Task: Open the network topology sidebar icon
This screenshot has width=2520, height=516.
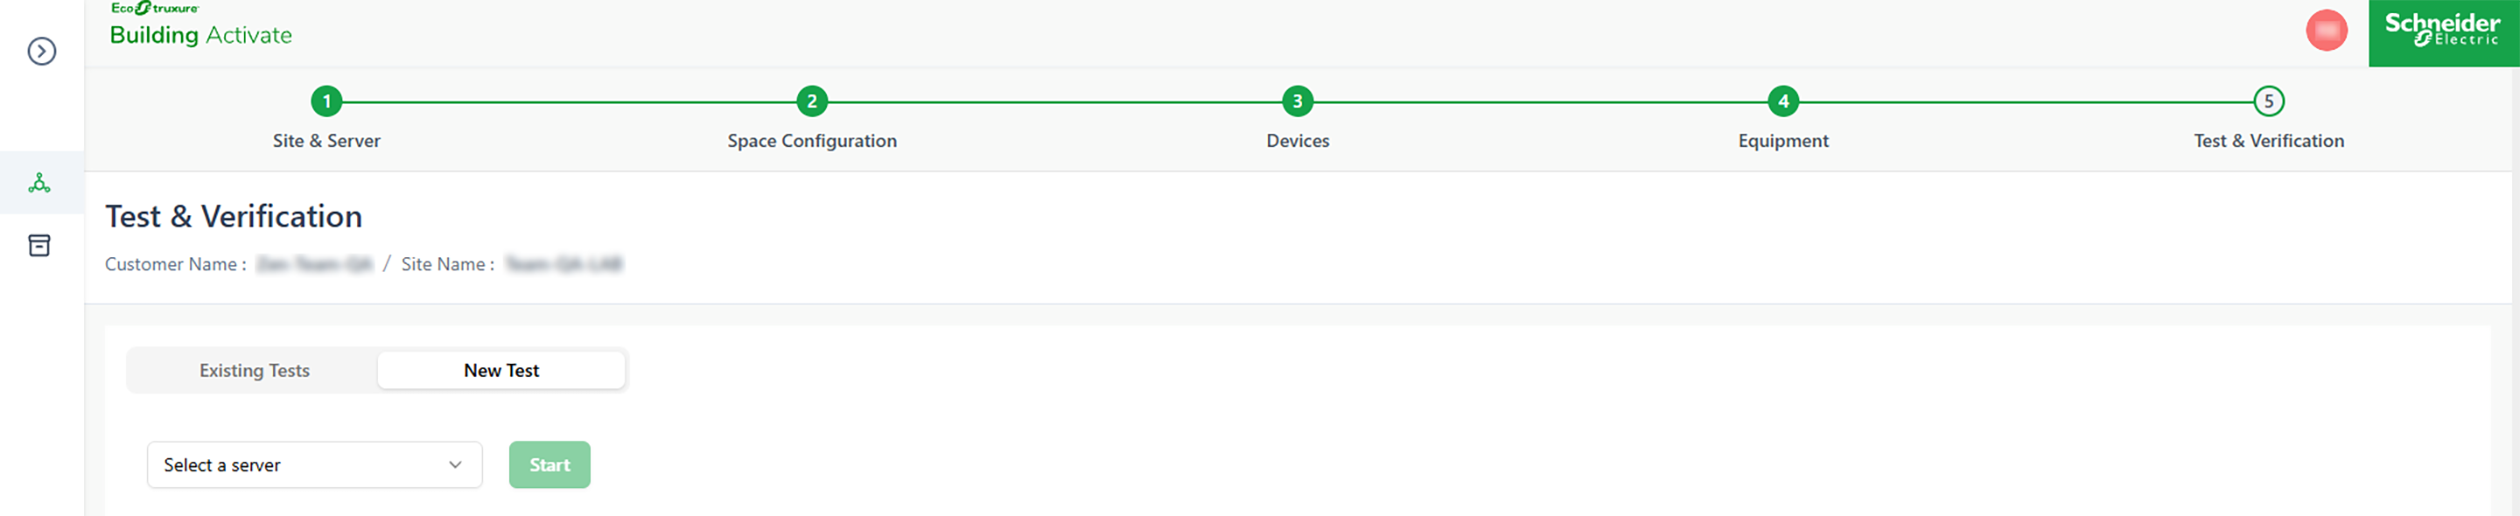Action: (40, 183)
